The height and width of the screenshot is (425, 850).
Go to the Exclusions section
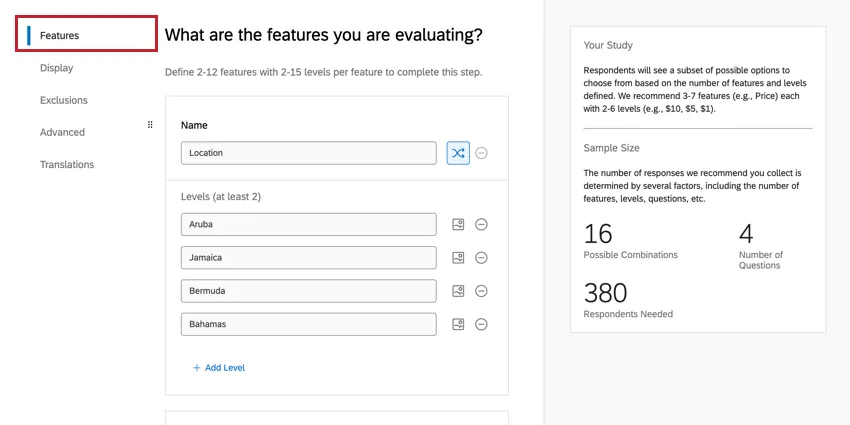tap(64, 100)
